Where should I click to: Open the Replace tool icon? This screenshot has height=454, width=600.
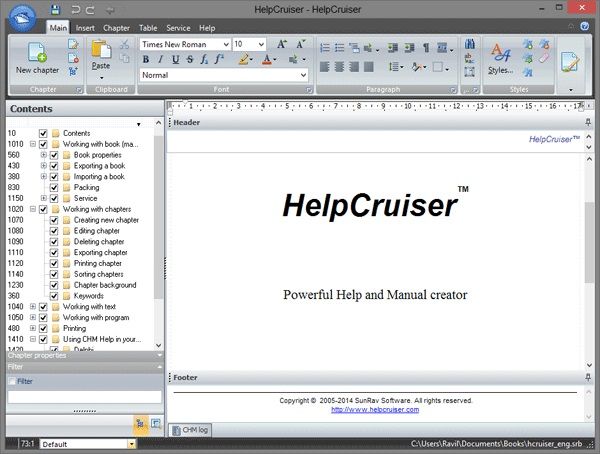(x=470, y=58)
